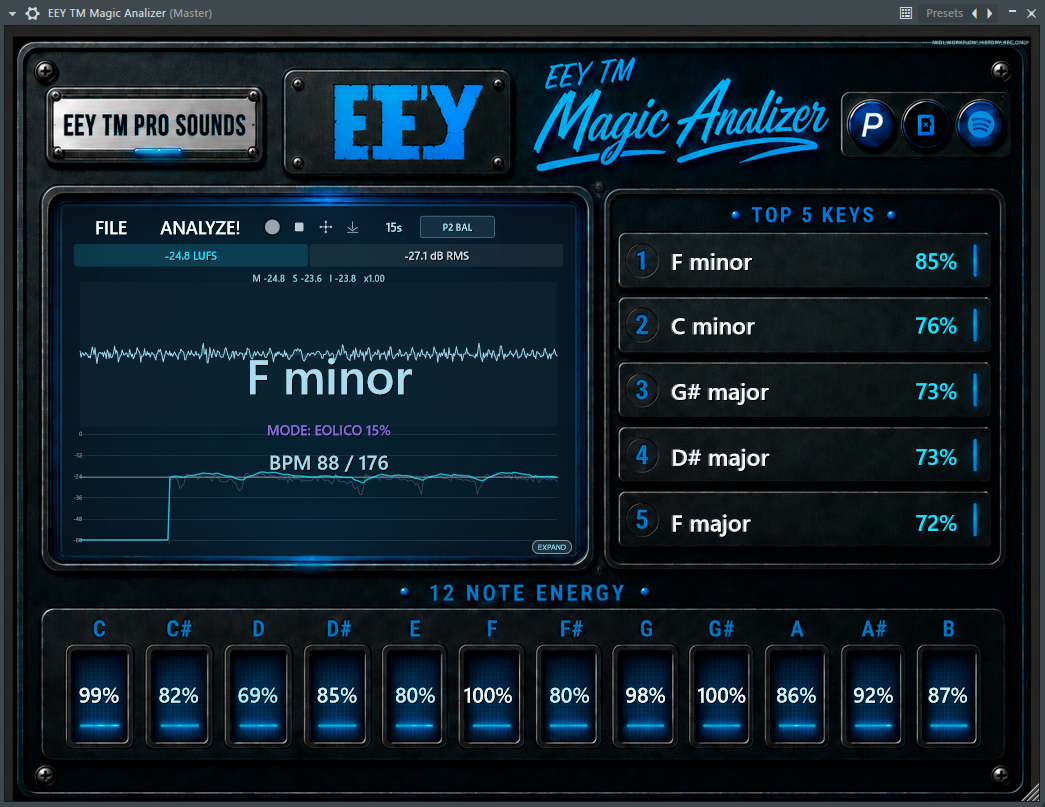
Task: Click the 72% confidence for F major
Action: 936,523
